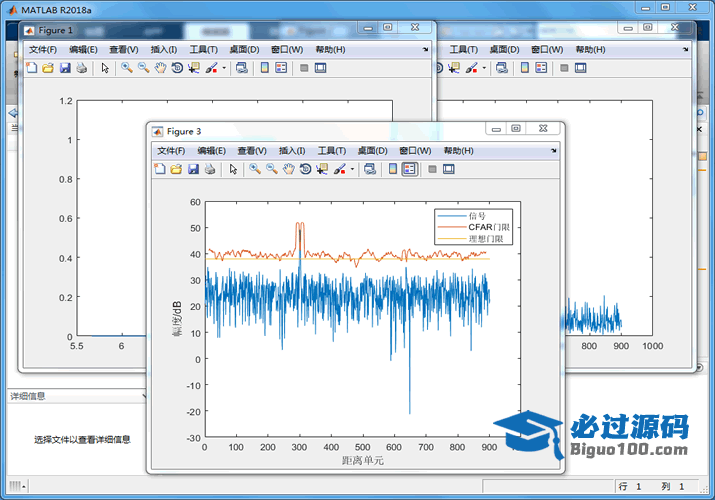The width and height of the screenshot is (715, 500).
Task: Click Link Plot icon in Figure 3
Action: (370, 169)
